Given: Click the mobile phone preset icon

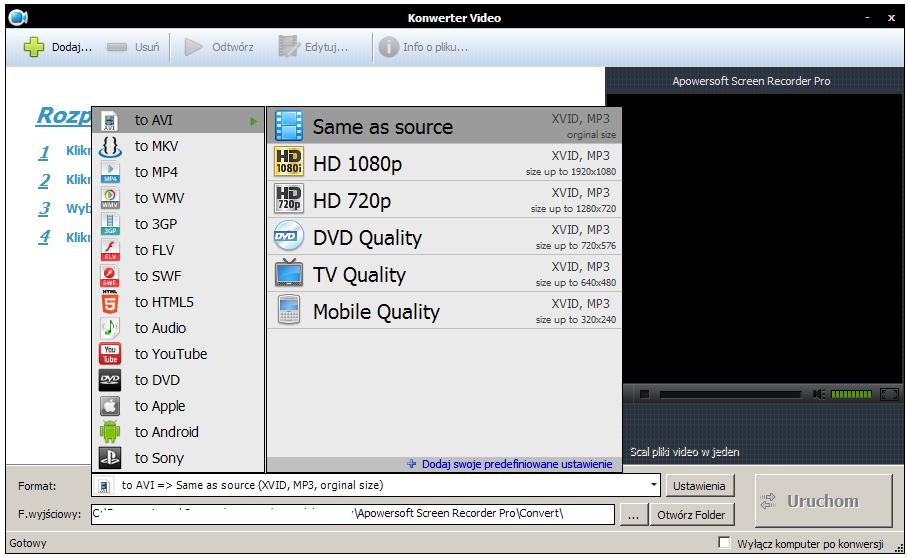Looking at the screenshot, I should [288, 309].
